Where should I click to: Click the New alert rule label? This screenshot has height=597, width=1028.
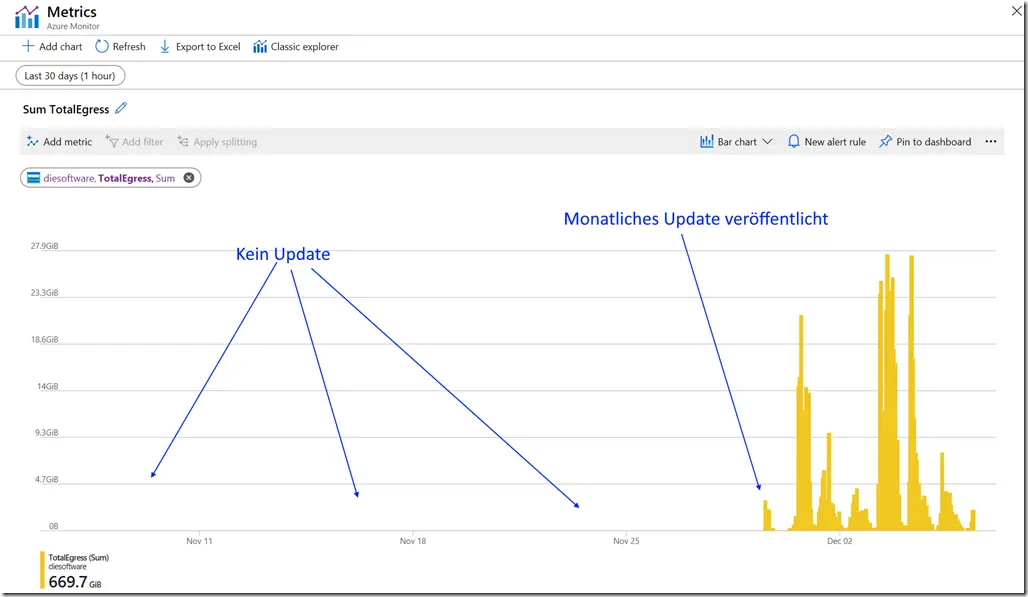pos(835,142)
